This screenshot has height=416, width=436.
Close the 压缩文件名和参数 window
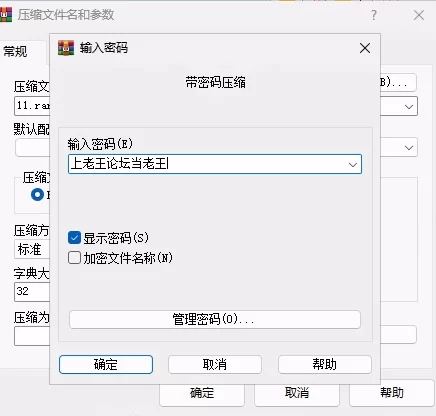(419, 15)
